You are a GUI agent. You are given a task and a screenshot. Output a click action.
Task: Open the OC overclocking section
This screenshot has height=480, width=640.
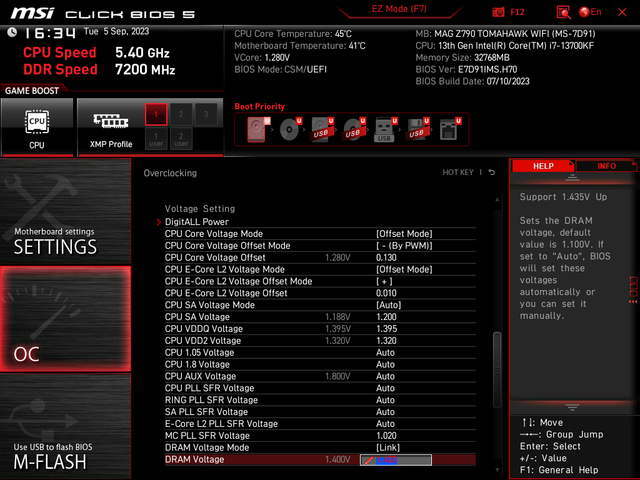pyautogui.click(x=65, y=319)
